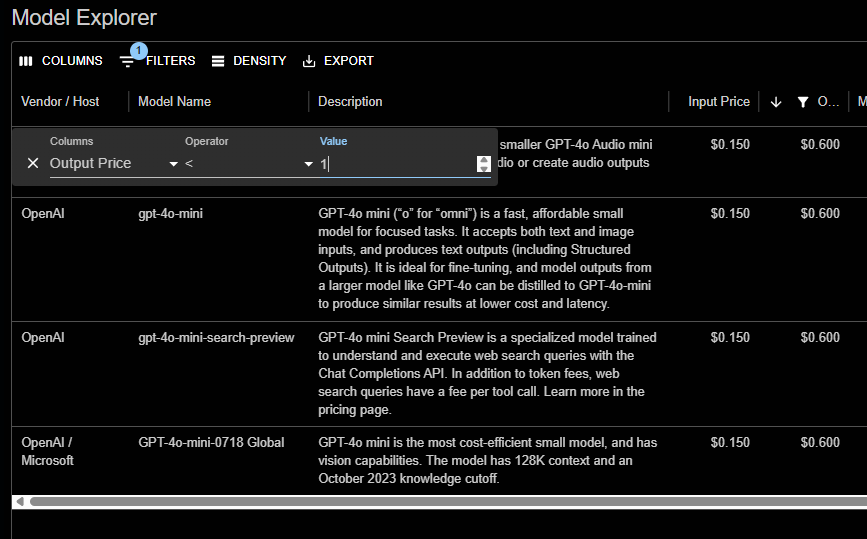The image size is (867, 539).
Task: Change row Density setting
Action: pos(249,61)
